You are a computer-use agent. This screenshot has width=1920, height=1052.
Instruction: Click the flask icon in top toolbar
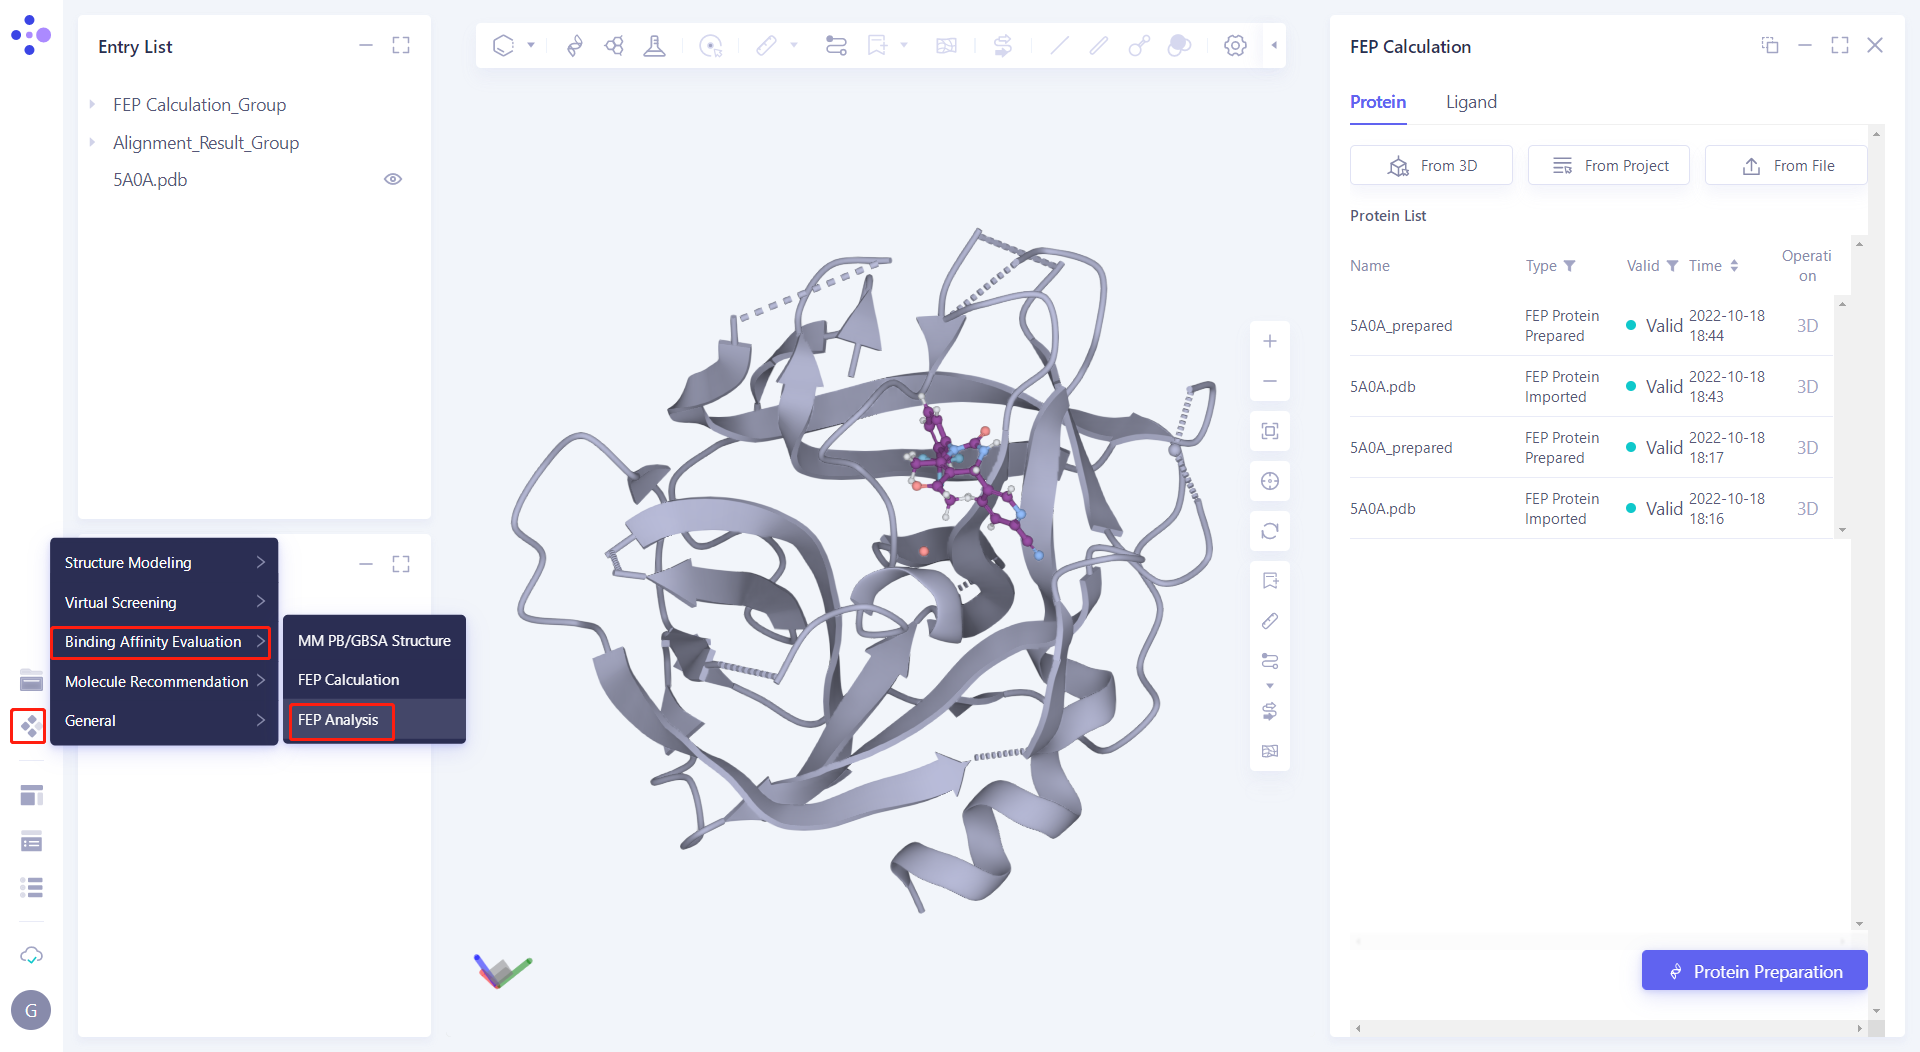pyautogui.click(x=654, y=46)
